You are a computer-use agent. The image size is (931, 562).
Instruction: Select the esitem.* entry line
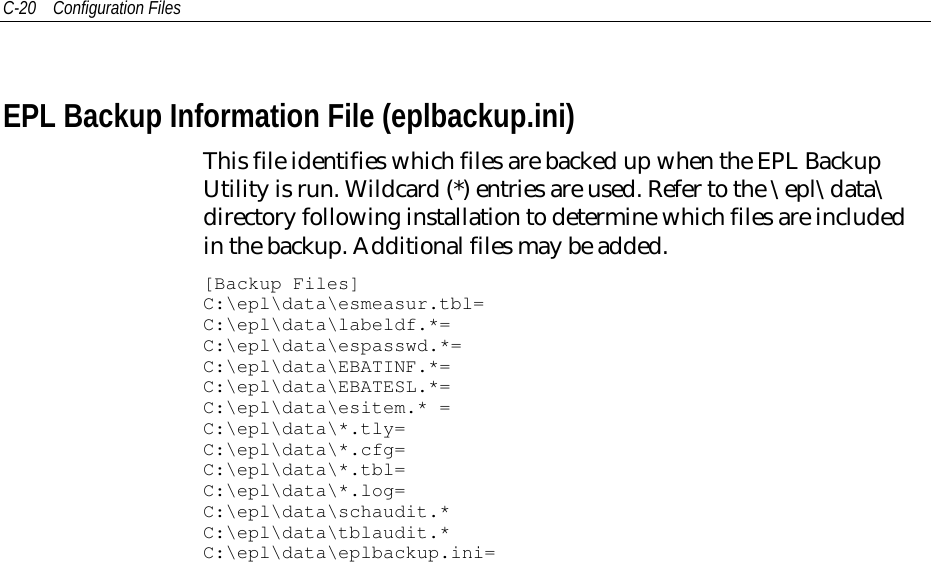coord(327,408)
